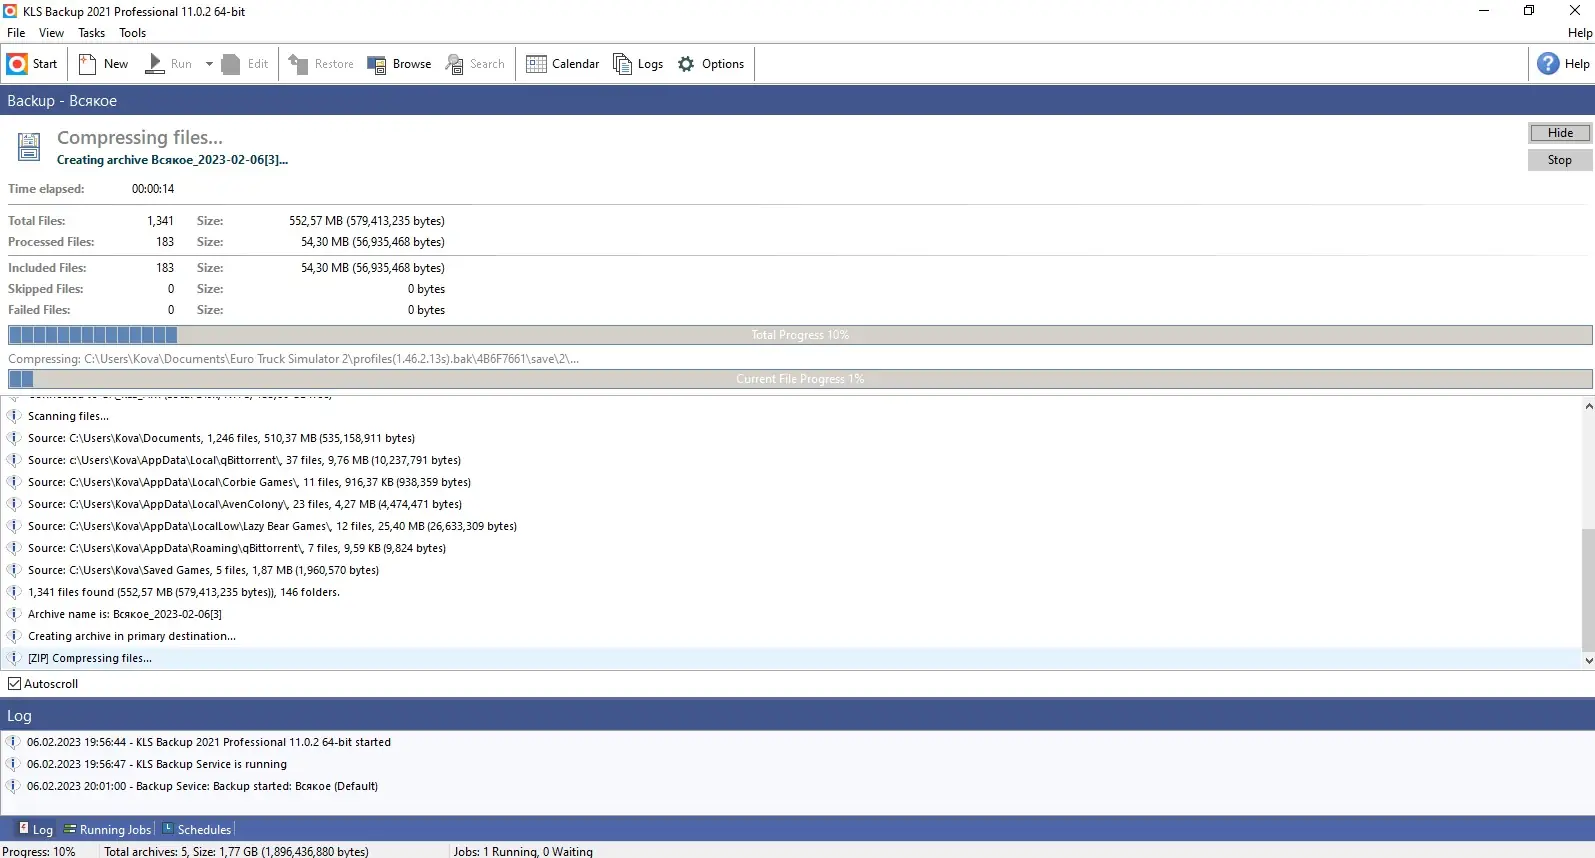Screen dimensions: 1595x858
Task: Click the Run toolbar button
Action: click(x=169, y=64)
